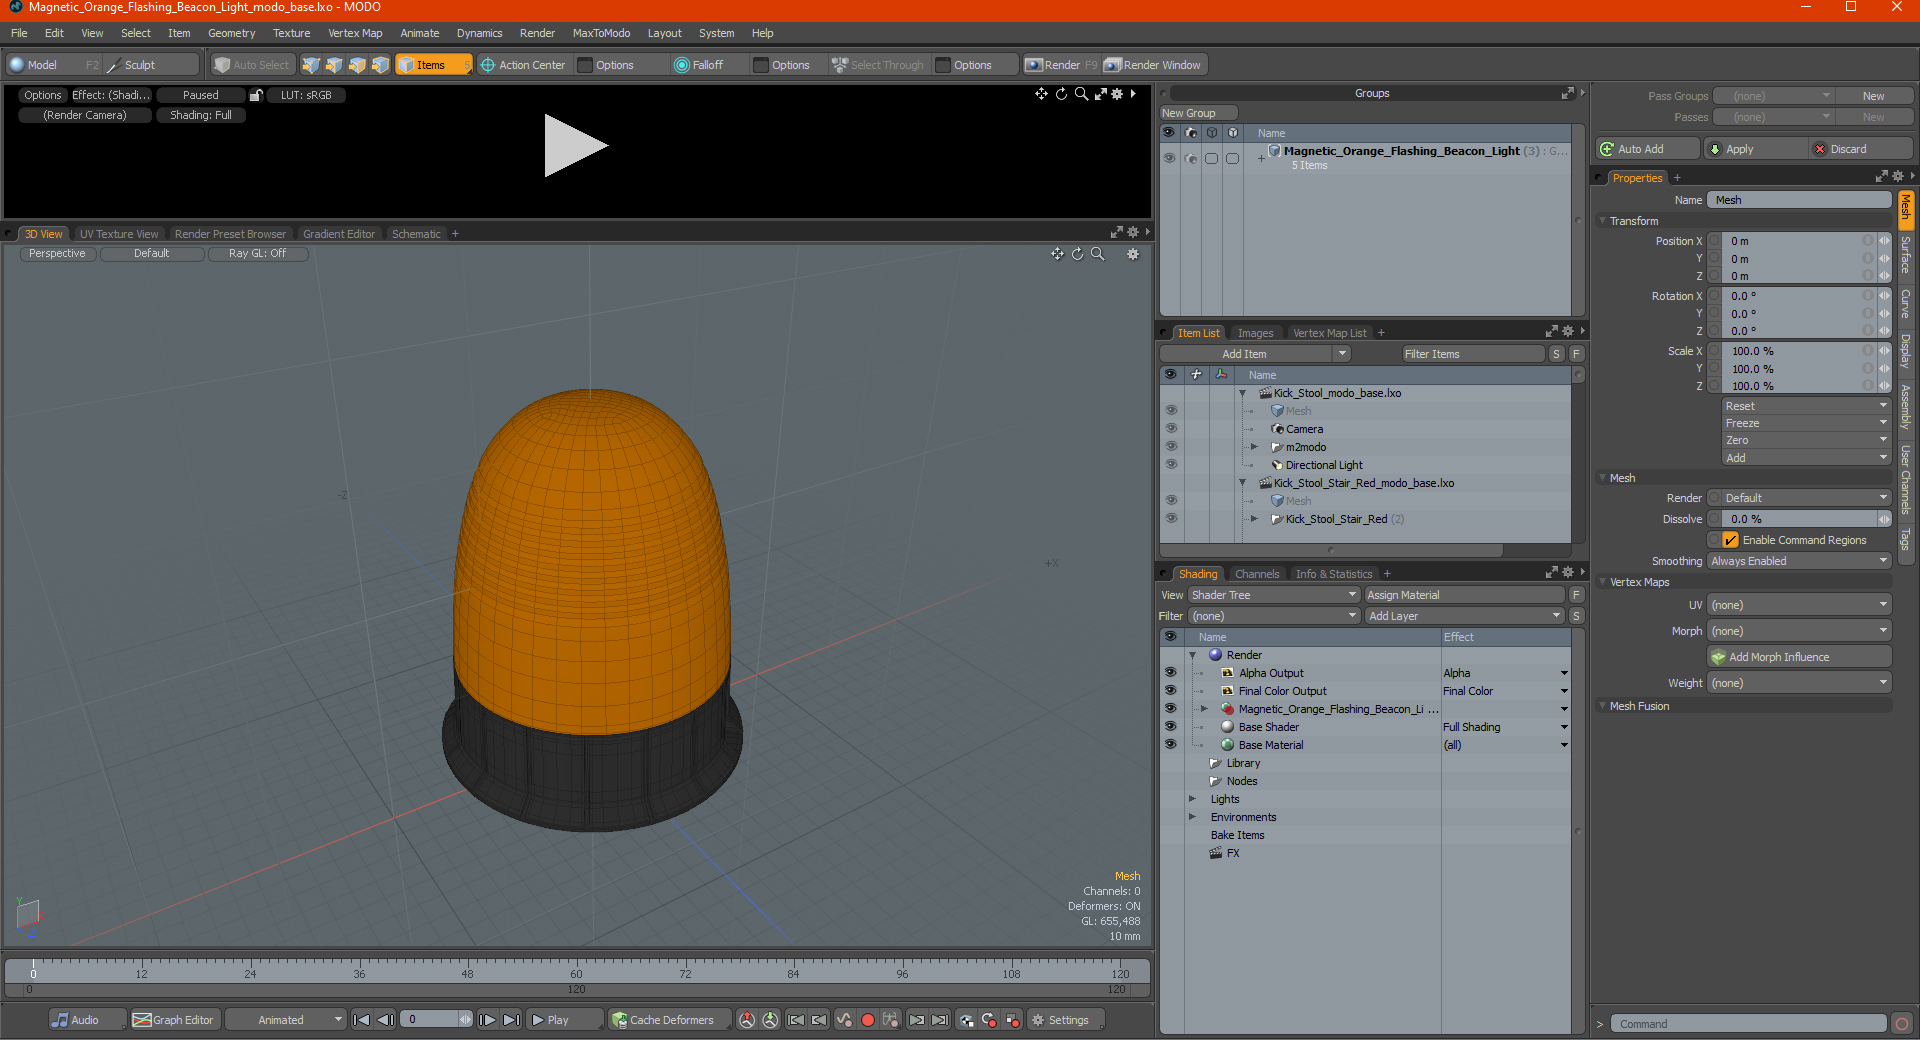The width and height of the screenshot is (1920, 1040).
Task: Jump to last frame
Action: pyautogui.click(x=511, y=1020)
